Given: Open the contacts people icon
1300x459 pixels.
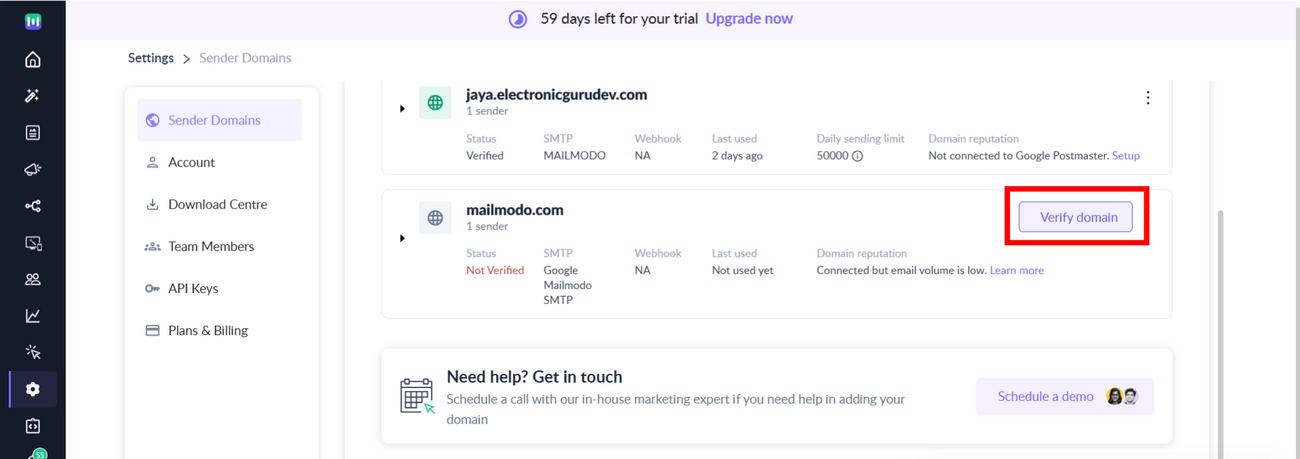Looking at the screenshot, I should (x=33, y=279).
